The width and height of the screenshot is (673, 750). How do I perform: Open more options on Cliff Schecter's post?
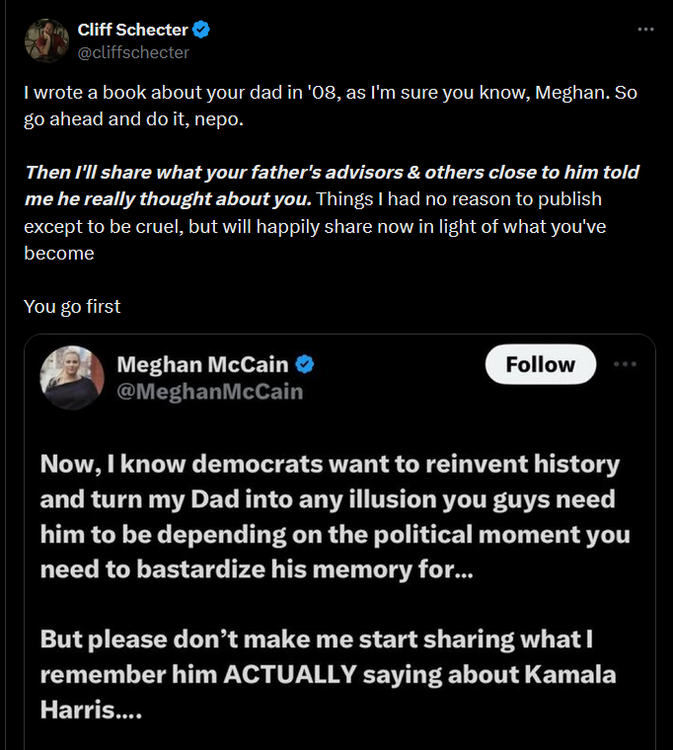[x=645, y=29]
